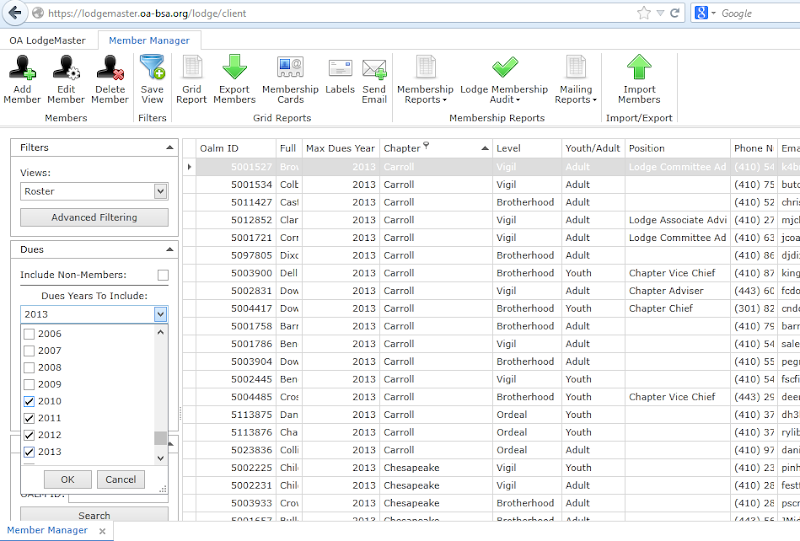Click the Advanced Filtering button
Screen dimensions: 800x541
click(x=95, y=217)
